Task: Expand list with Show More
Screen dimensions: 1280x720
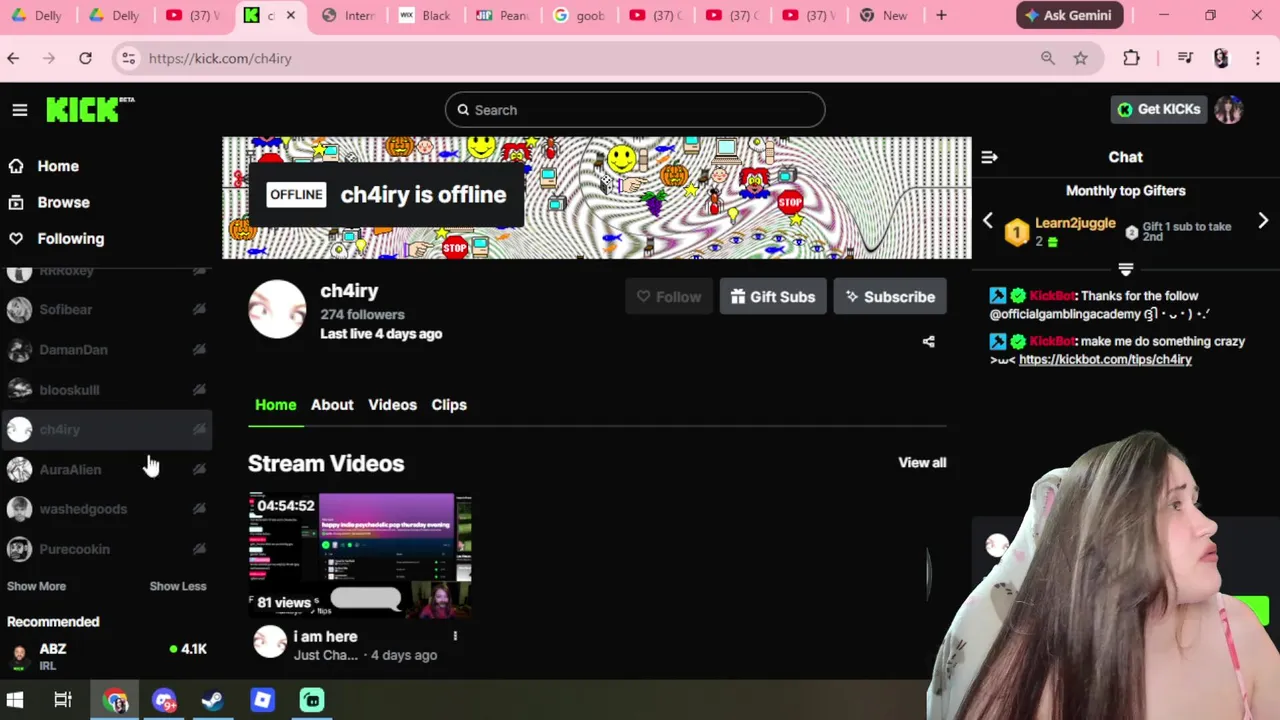Action: point(36,586)
